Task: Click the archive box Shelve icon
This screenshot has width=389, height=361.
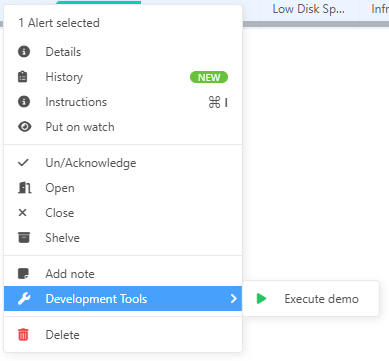Action: tap(24, 237)
